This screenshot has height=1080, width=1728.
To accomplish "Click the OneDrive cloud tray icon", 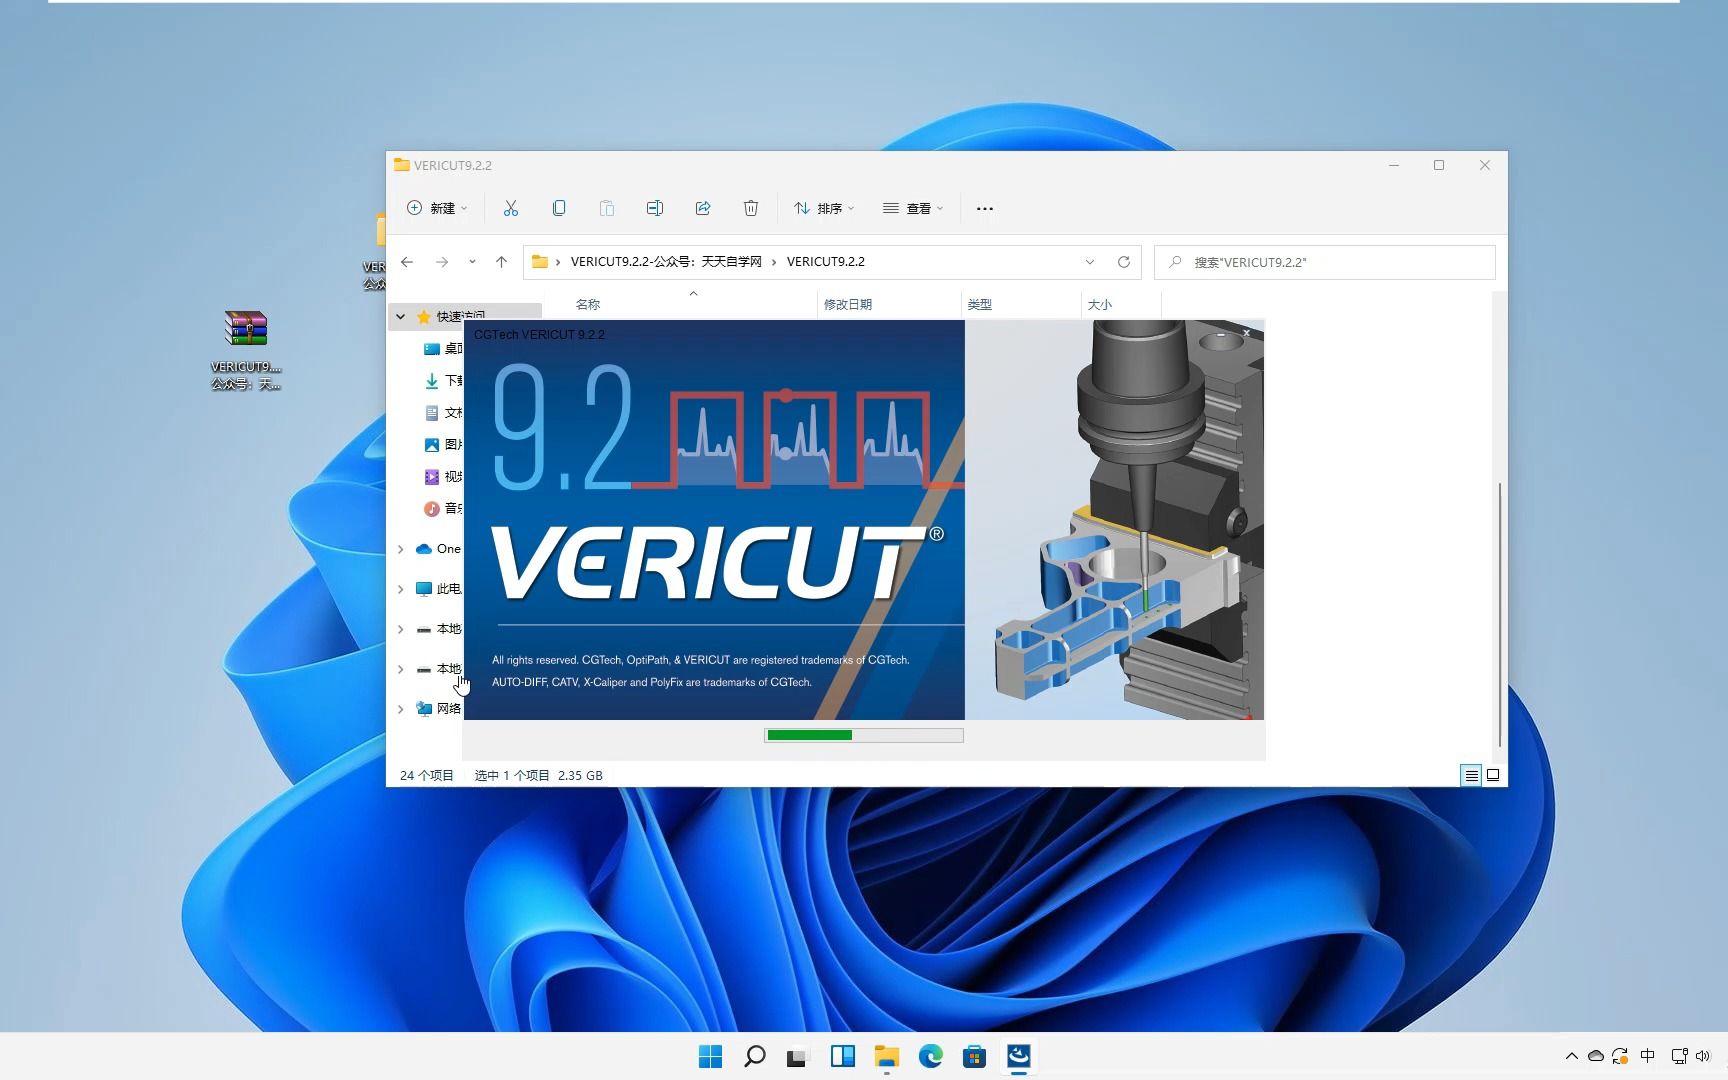I will point(1596,1056).
